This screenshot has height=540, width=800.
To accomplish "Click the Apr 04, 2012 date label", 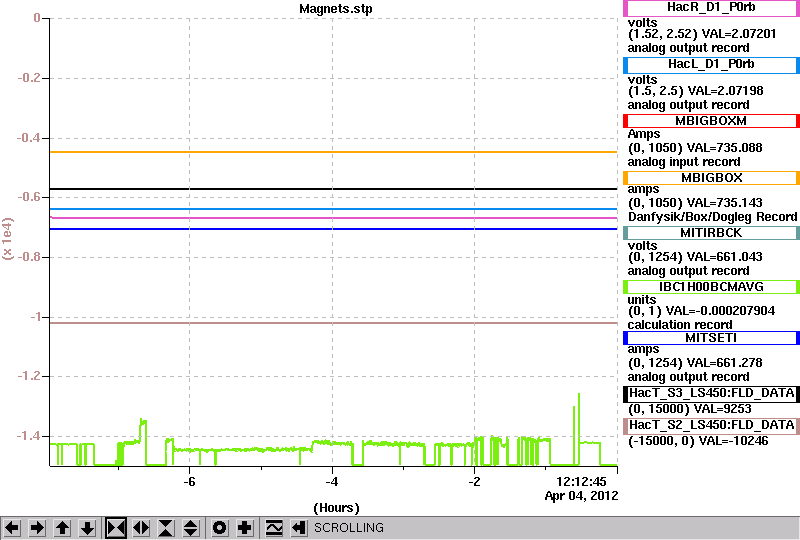I will point(581,496).
